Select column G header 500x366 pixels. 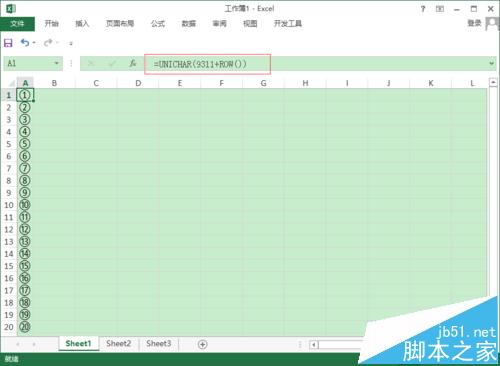point(263,83)
